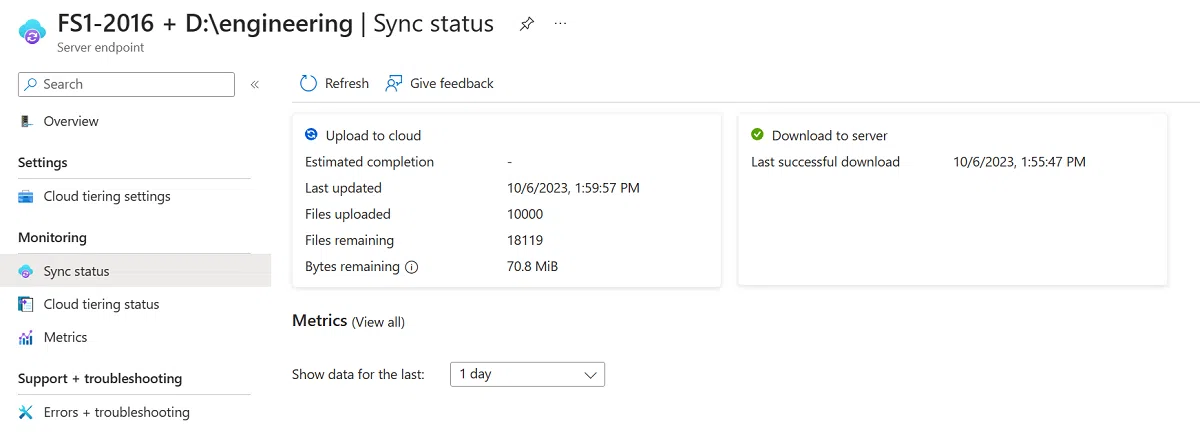
Task: Click the Show data for the last label
Action: tap(358, 374)
